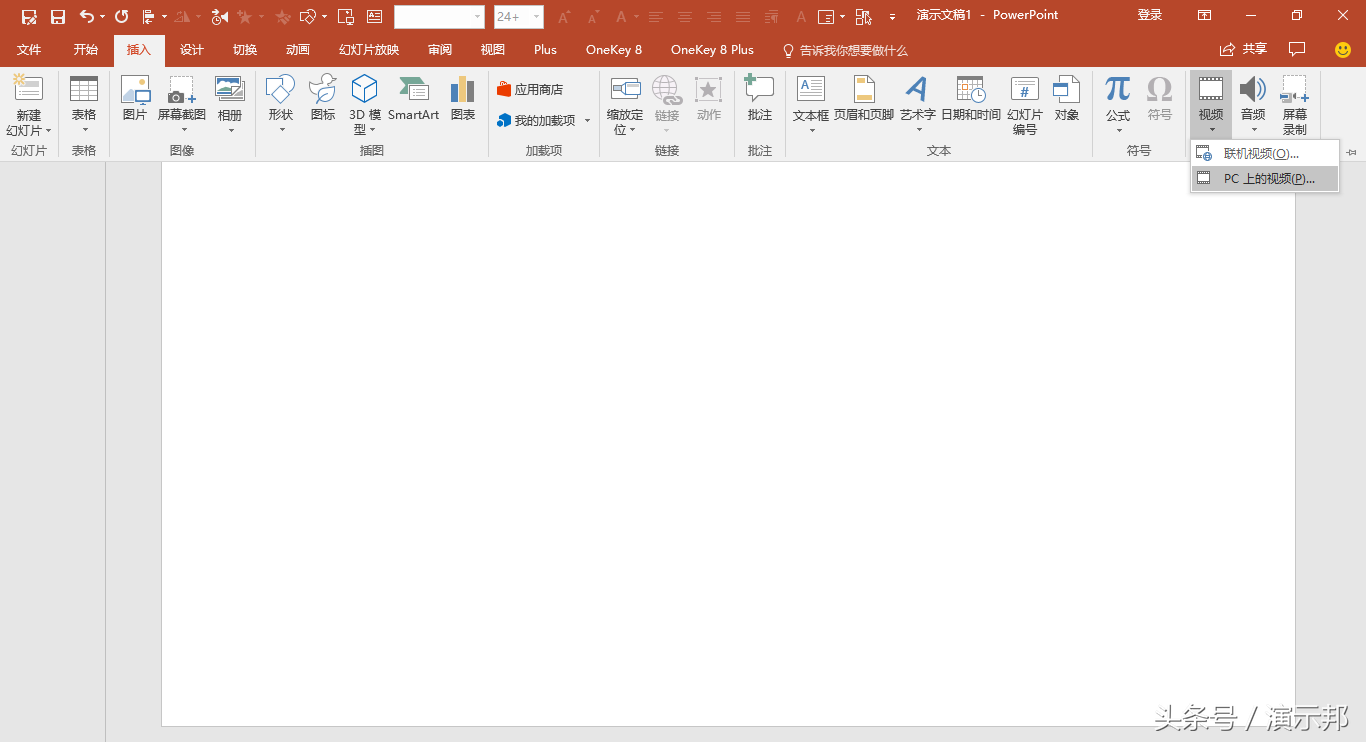Expand the New Slide (新建幻灯片) dropdown arrow

[48, 131]
